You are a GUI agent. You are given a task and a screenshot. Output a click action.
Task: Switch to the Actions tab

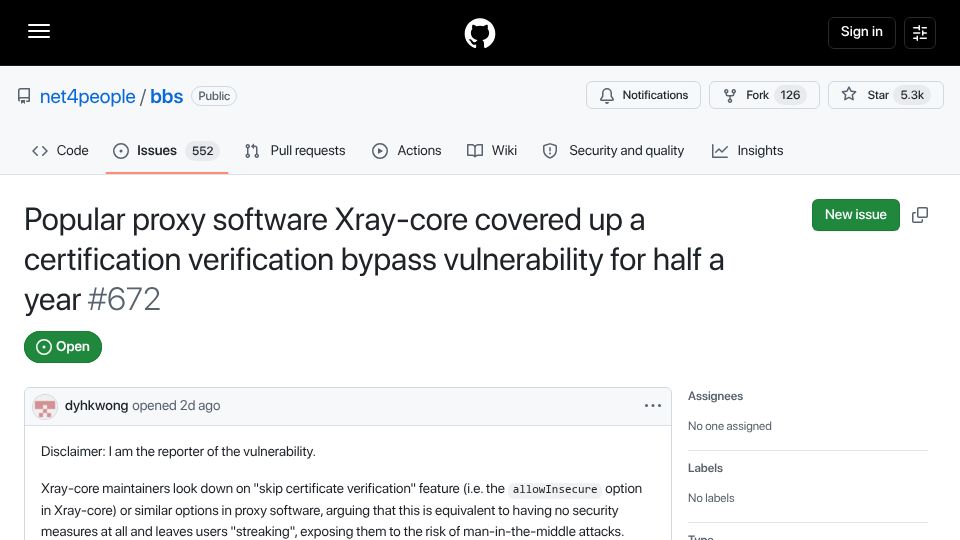click(407, 151)
